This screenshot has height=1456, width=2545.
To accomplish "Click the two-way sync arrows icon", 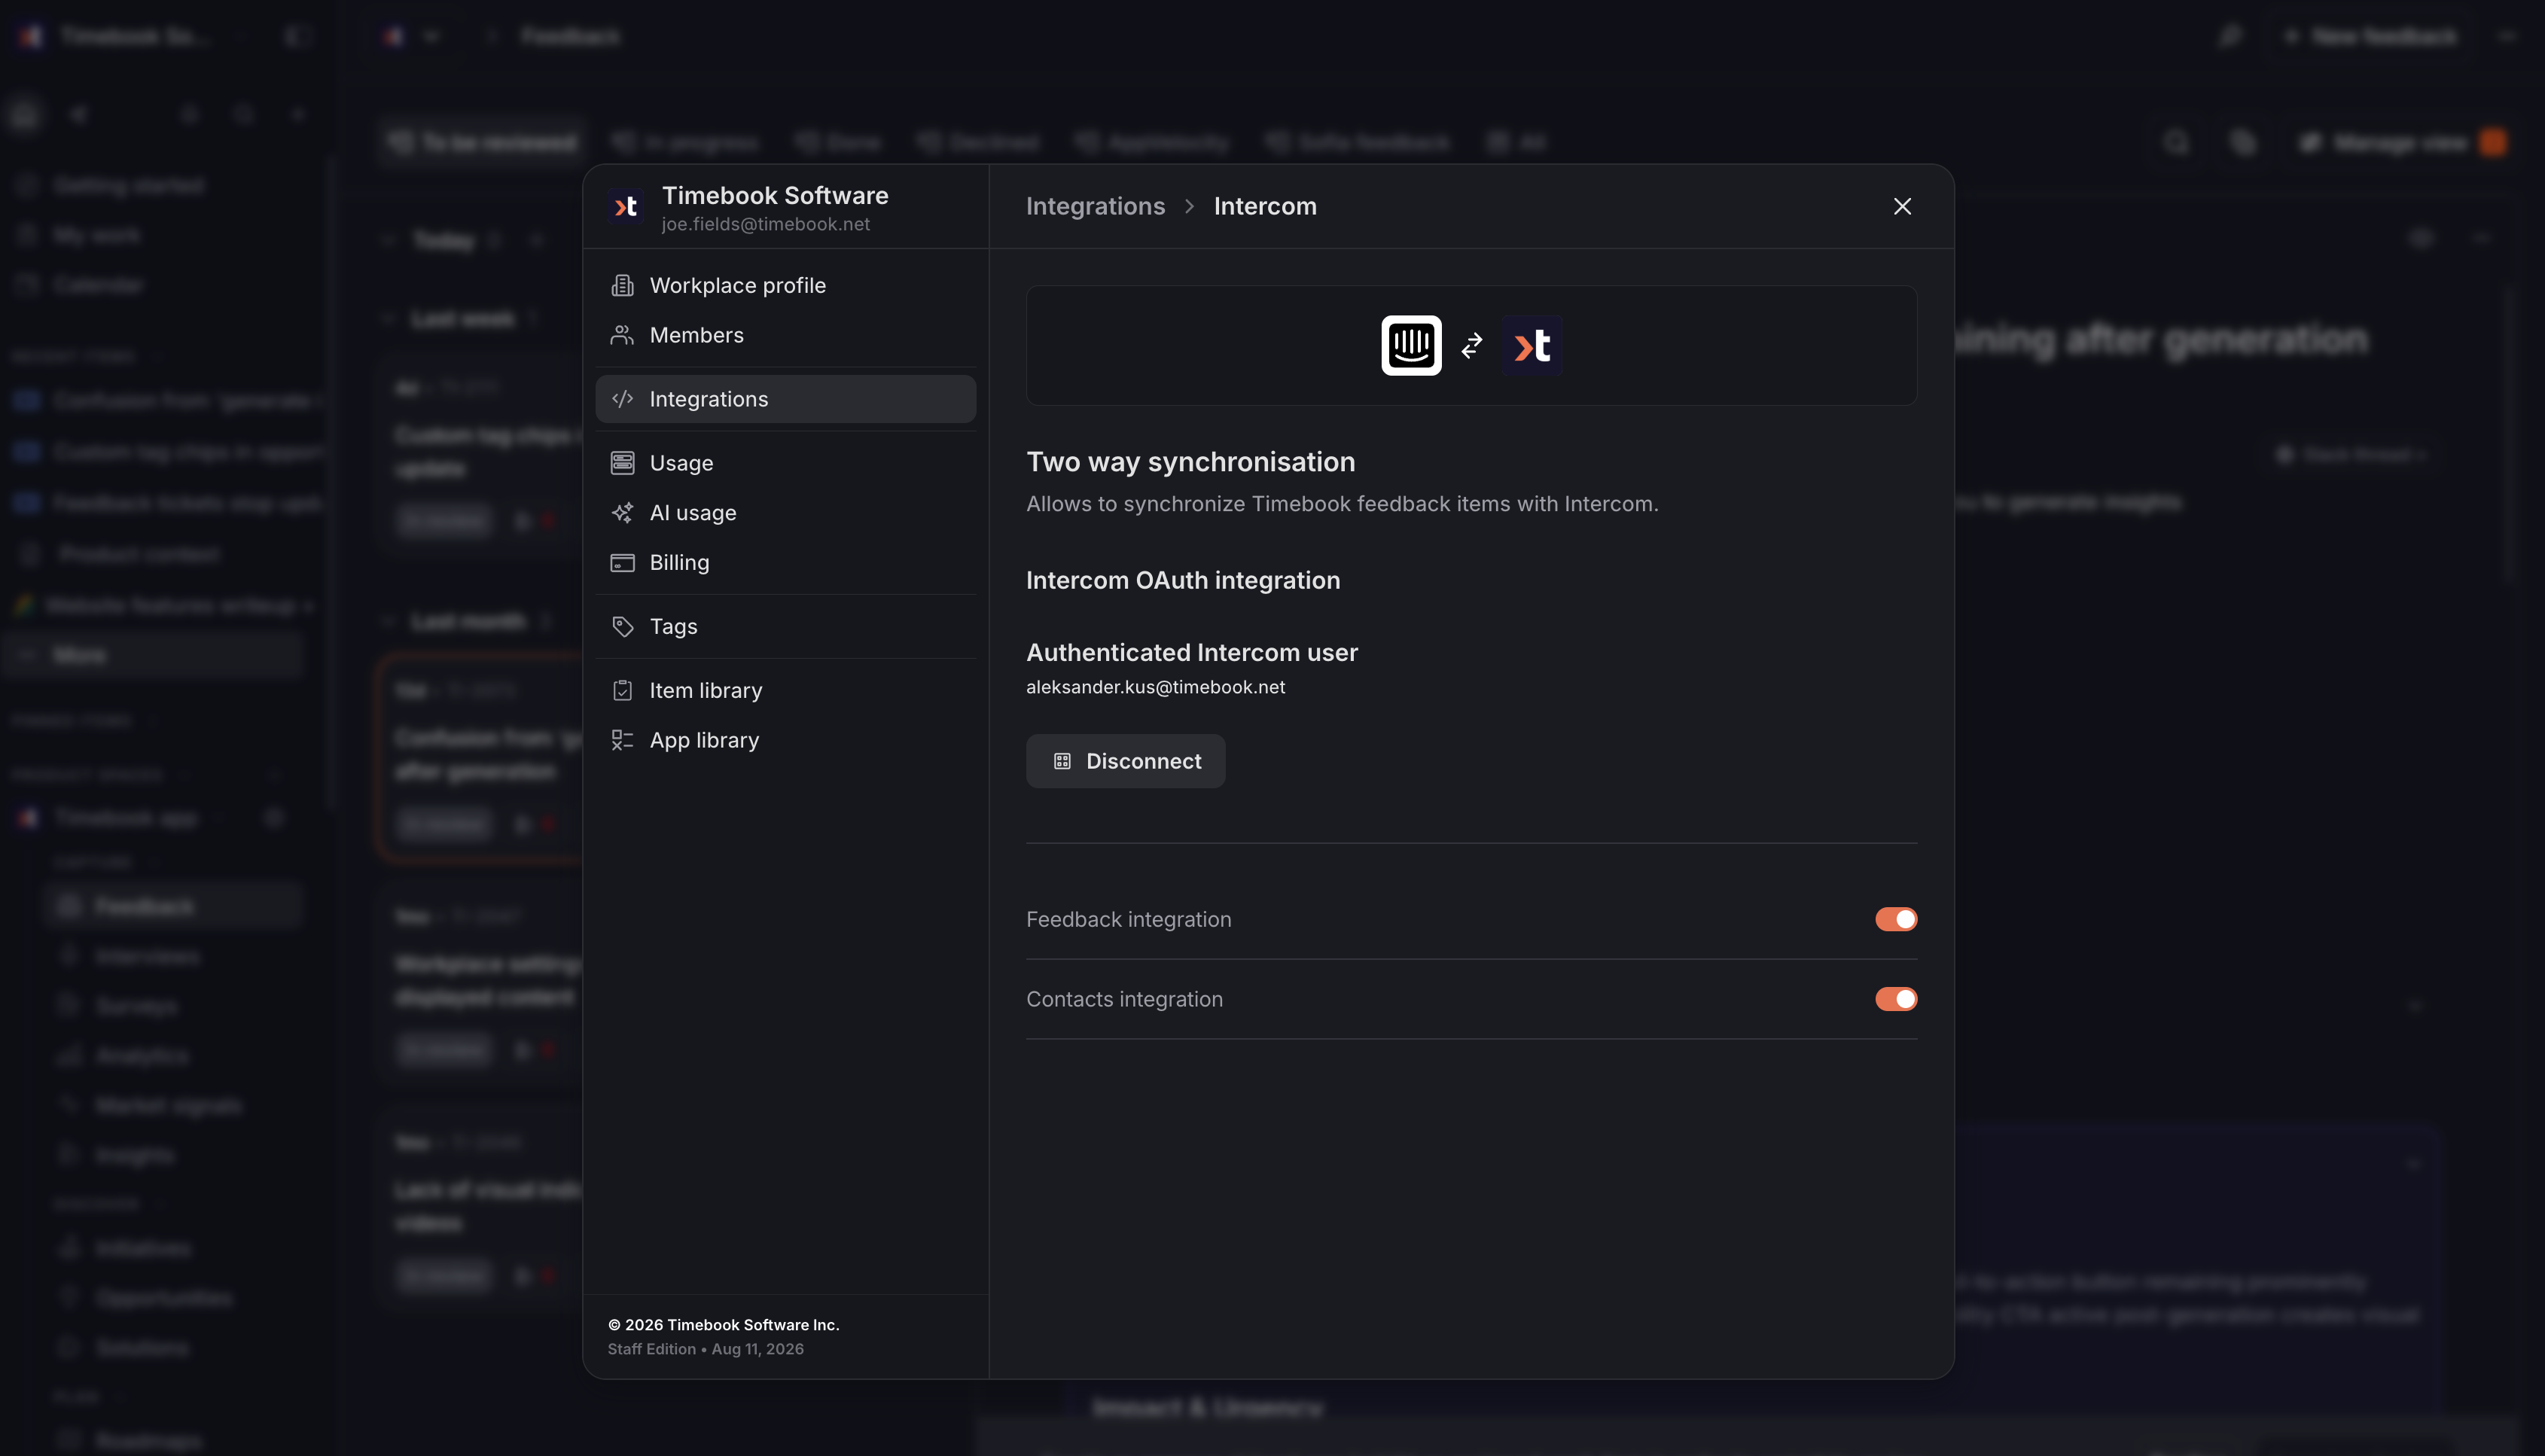I will click(x=1471, y=345).
